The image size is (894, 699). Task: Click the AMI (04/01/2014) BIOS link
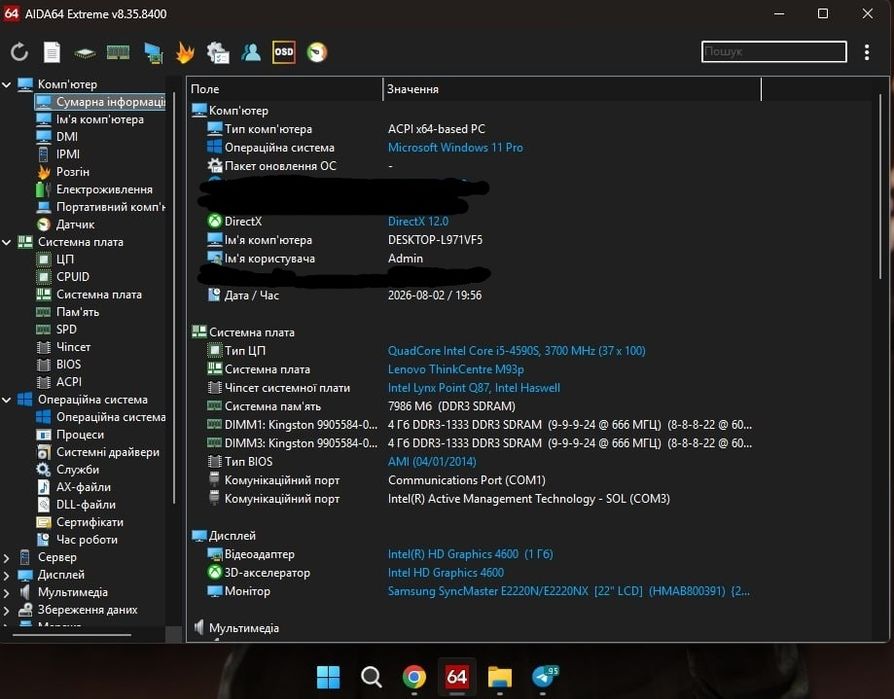pyautogui.click(x=432, y=462)
